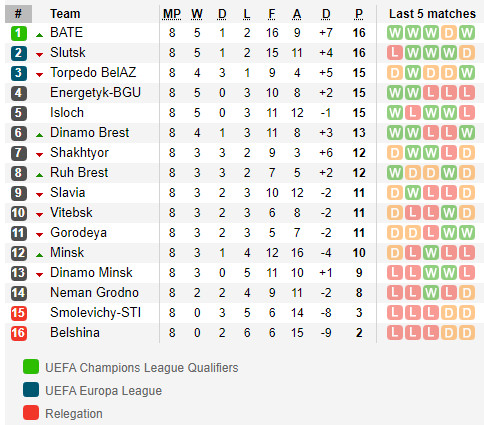Sort table by points P header

pyautogui.click(x=359, y=14)
